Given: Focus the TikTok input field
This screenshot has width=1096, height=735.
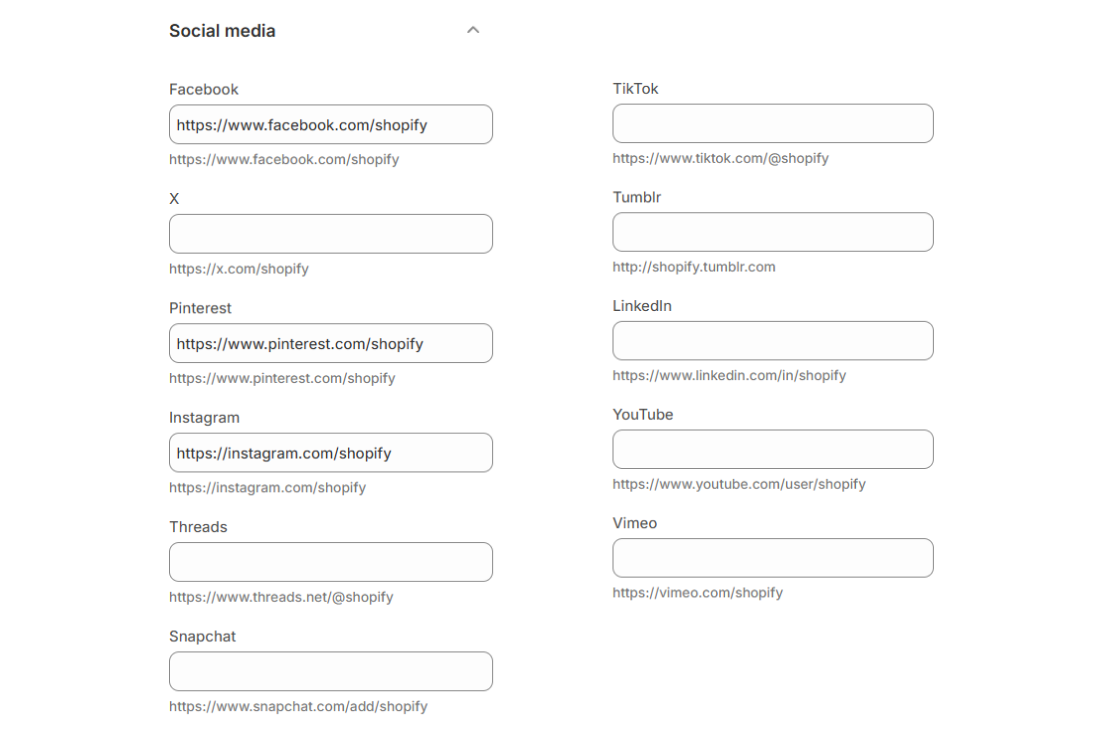Looking at the screenshot, I should (772, 124).
